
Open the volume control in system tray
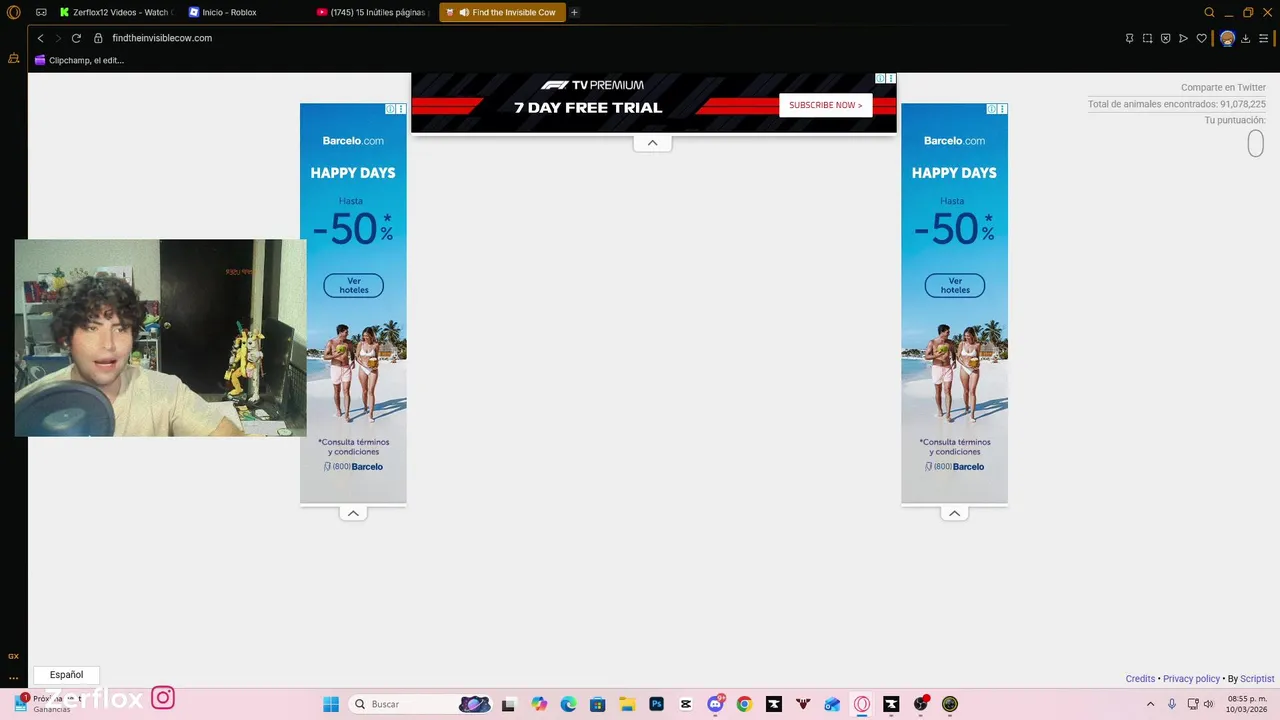click(1208, 704)
